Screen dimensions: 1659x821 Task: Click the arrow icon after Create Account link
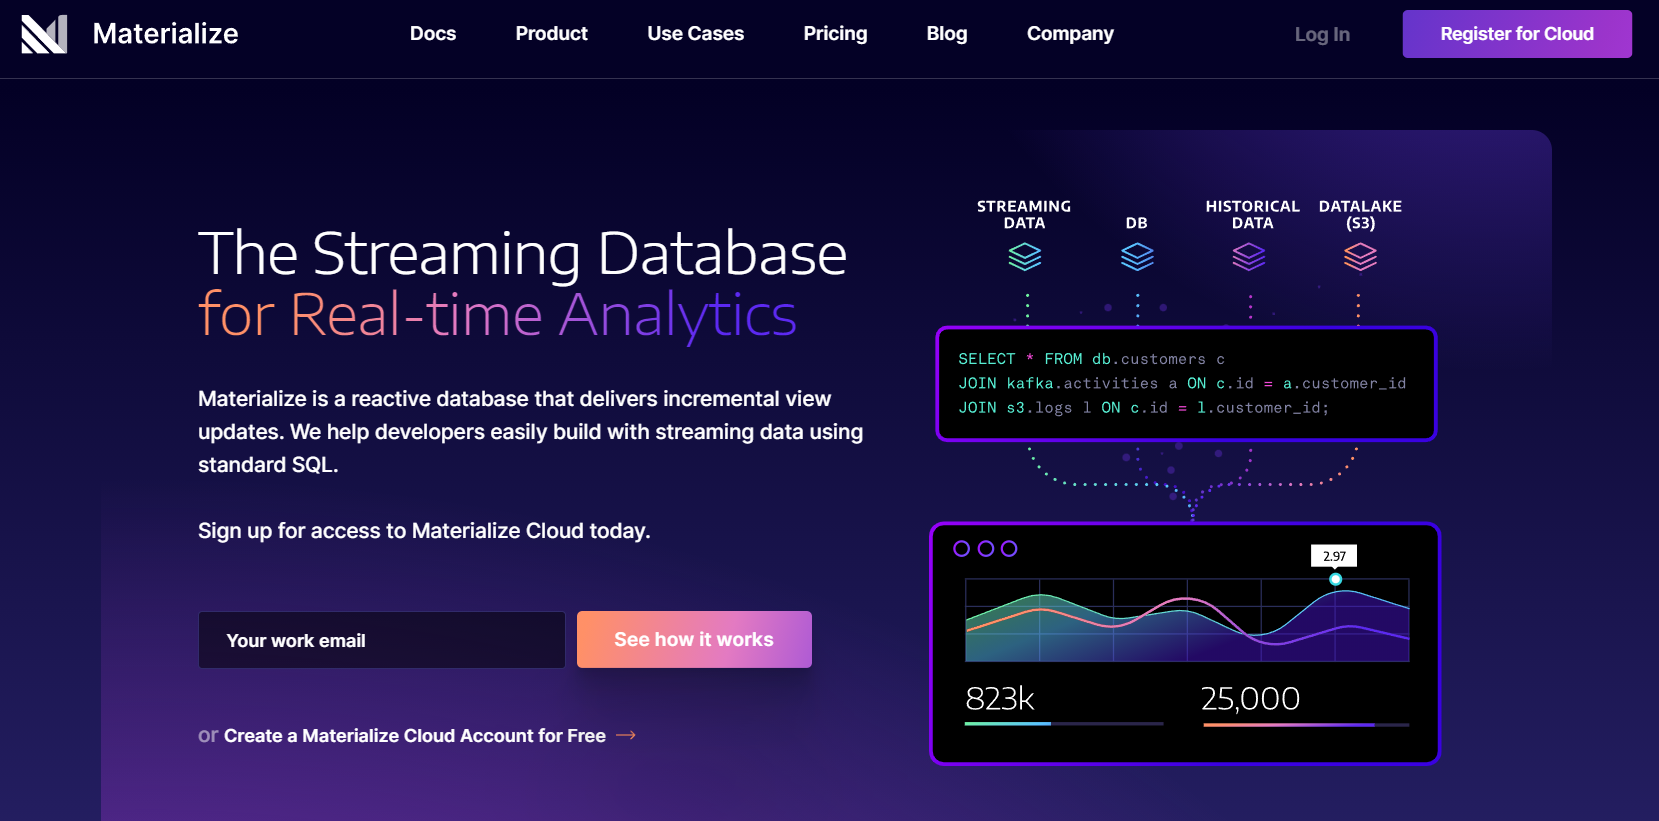(x=626, y=735)
